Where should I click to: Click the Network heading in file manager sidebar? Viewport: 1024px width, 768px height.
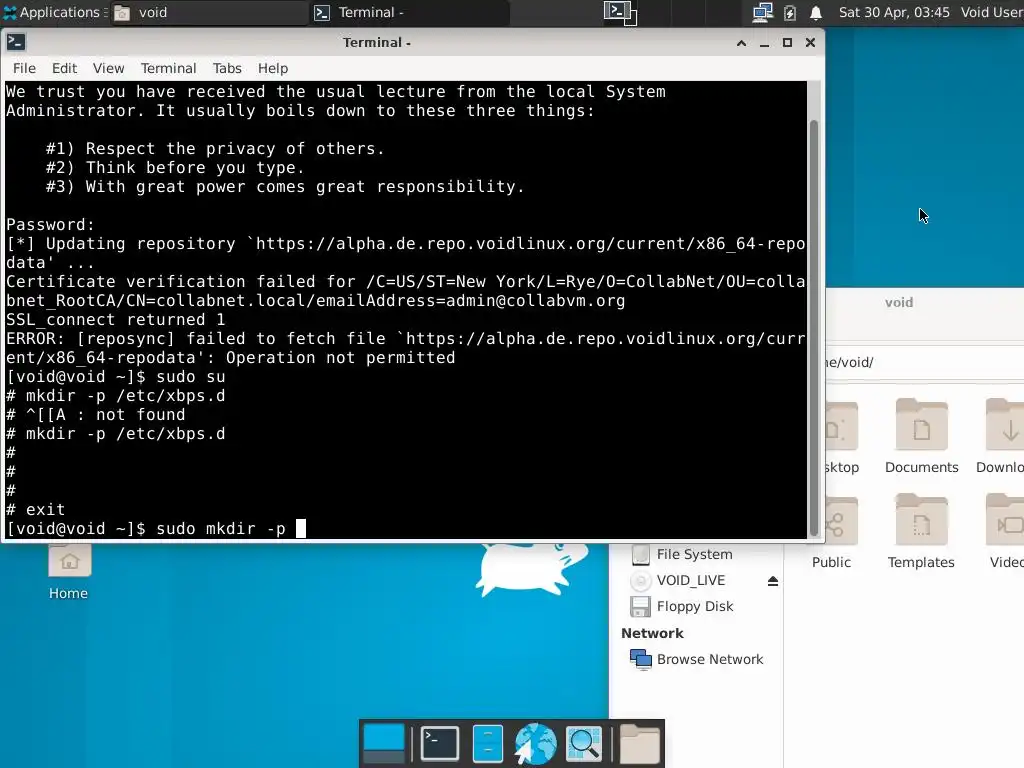pos(652,633)
